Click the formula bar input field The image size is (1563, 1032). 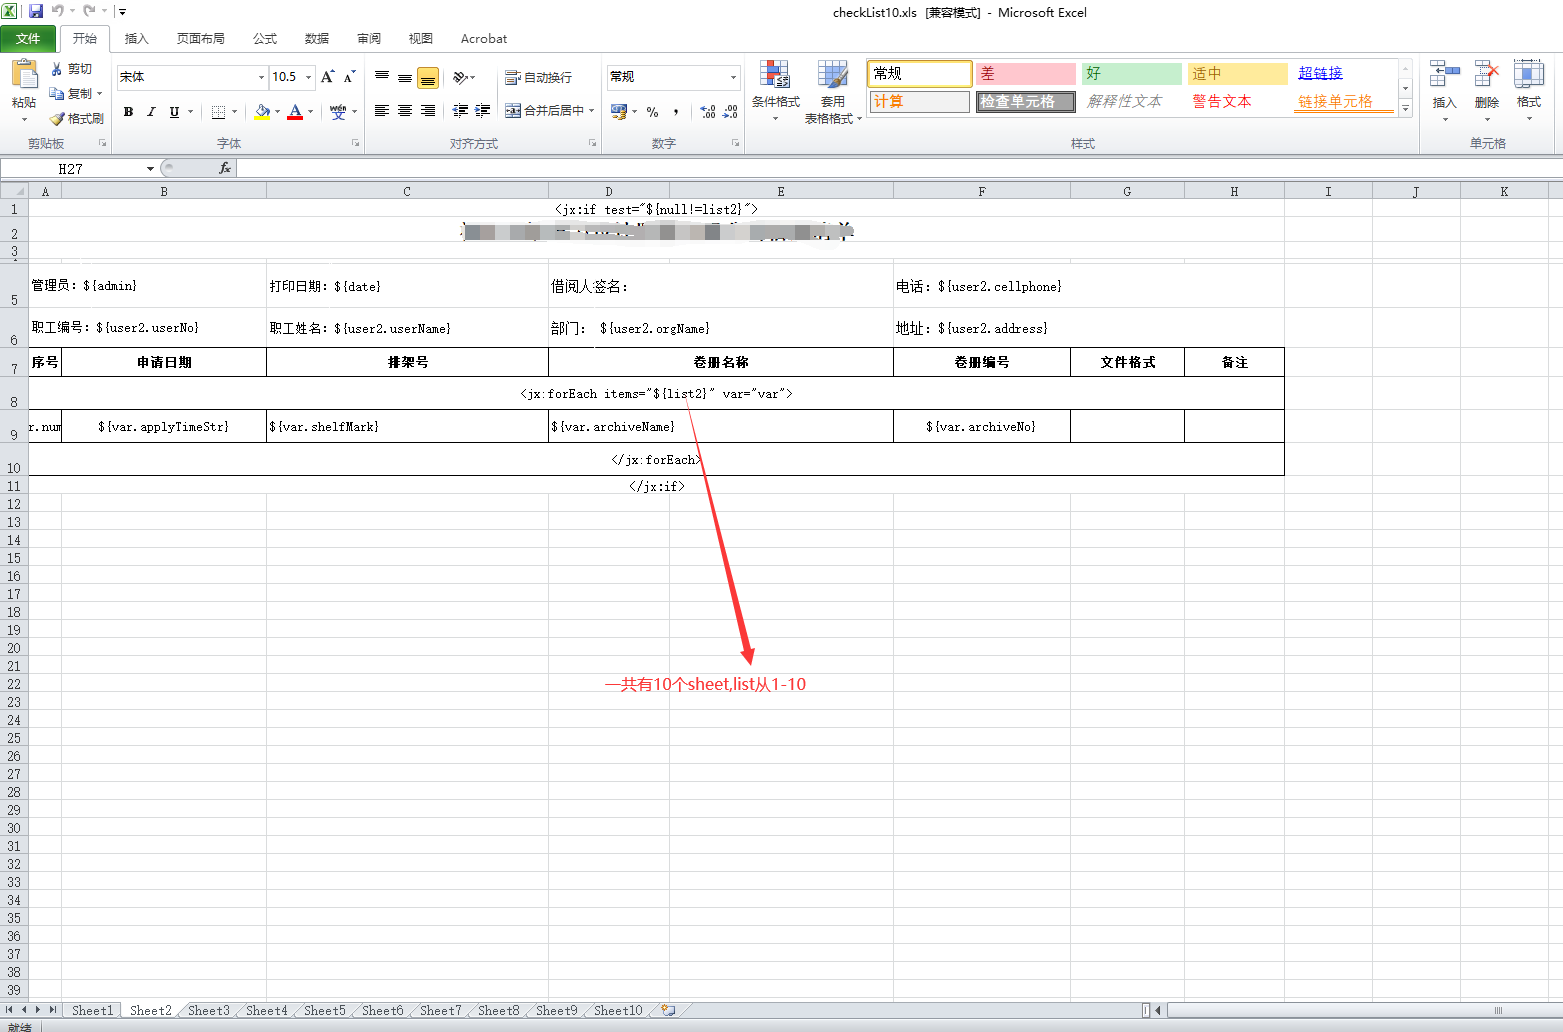pyautogui.click(x=898, y=168)
